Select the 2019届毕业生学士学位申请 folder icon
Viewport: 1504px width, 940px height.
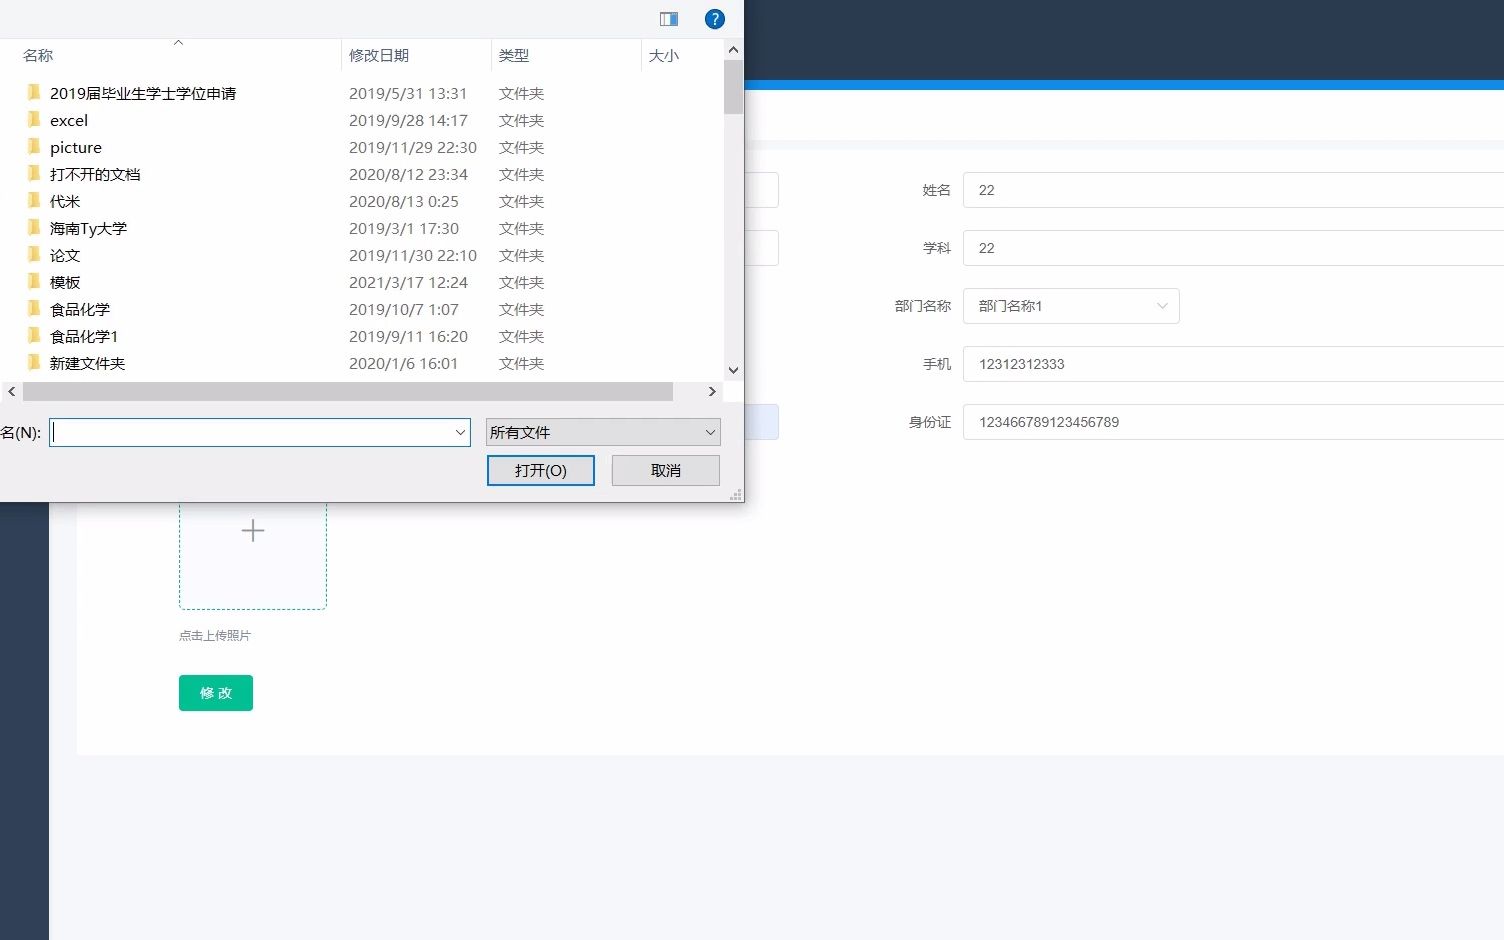click(x=34, y=92)
